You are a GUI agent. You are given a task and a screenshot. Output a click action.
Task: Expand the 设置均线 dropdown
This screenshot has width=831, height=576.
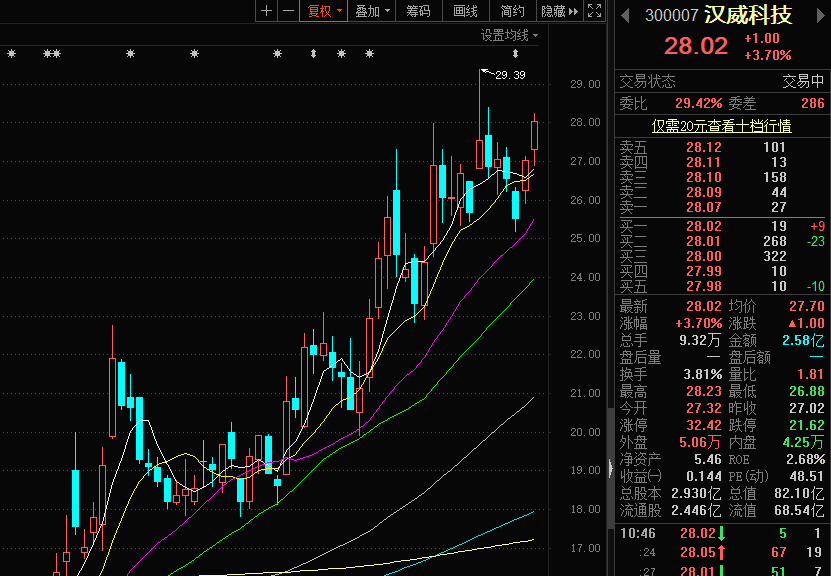[x=509, y=35]
